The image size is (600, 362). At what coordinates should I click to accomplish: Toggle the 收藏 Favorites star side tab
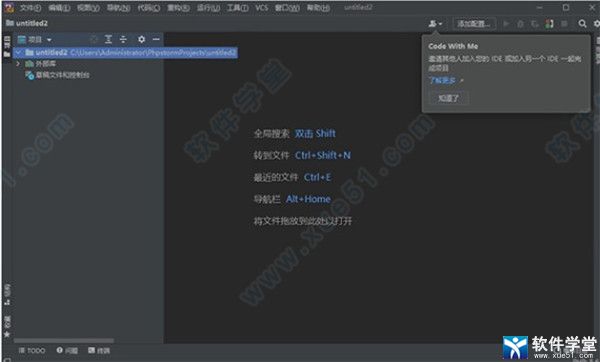tap(7, 326)
